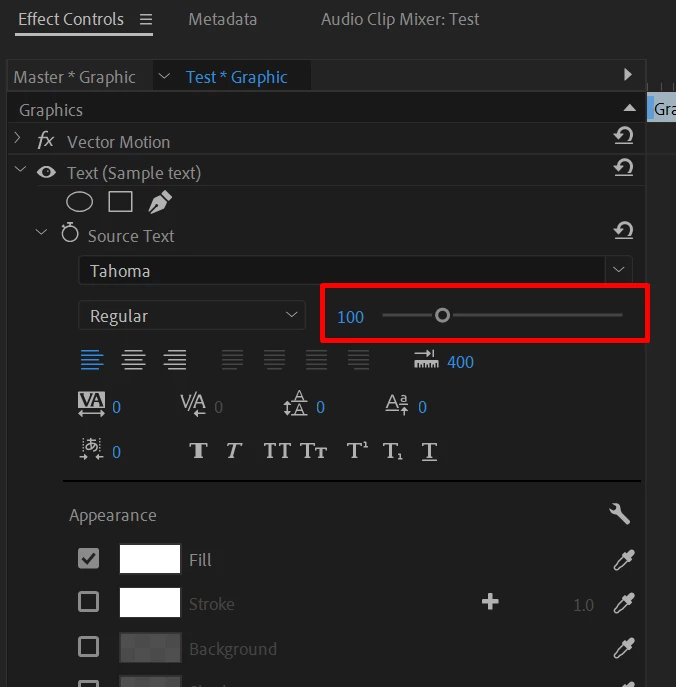Screen dimensions: 676x687
Task: Click the stroke width value 1.0
Action: tap(584, 605)
